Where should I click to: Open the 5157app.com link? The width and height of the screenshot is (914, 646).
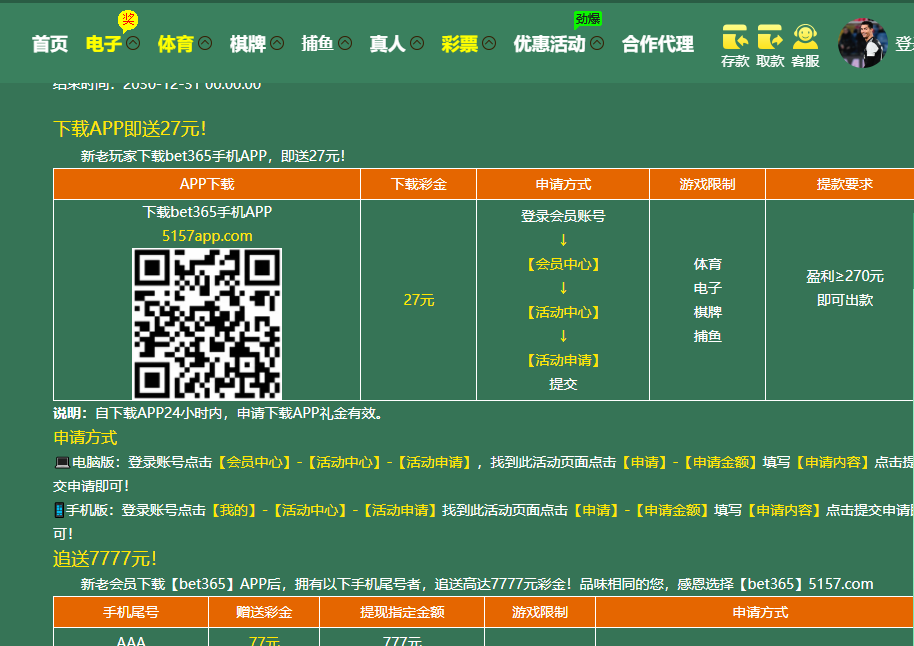(207, 236)
